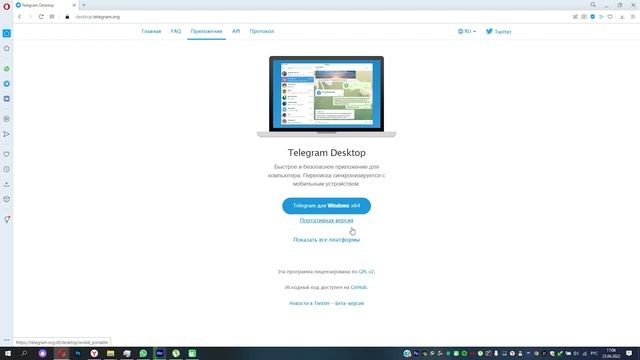Open the three-dot sidebar setup menu
Screen dimensions: 640x360
(x=7, y=340)
